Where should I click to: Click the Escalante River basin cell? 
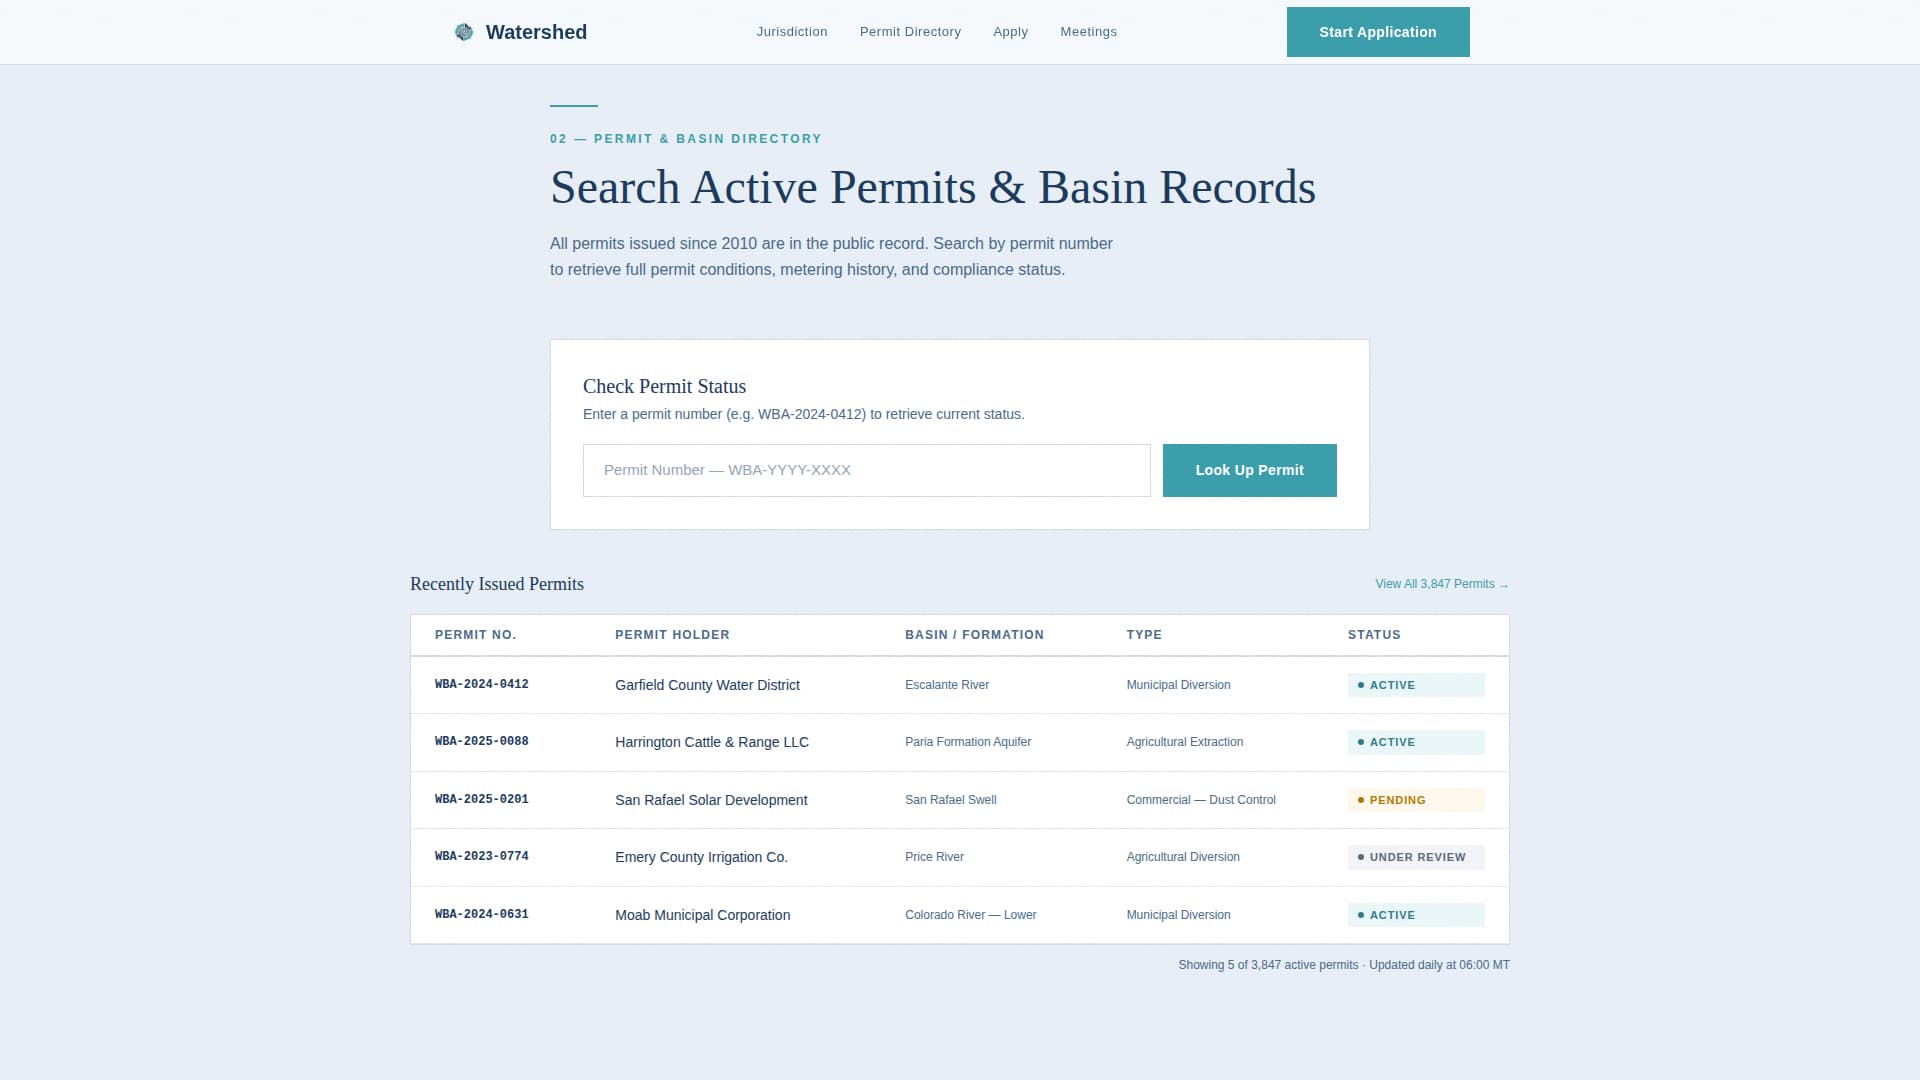tap(947, 685)
